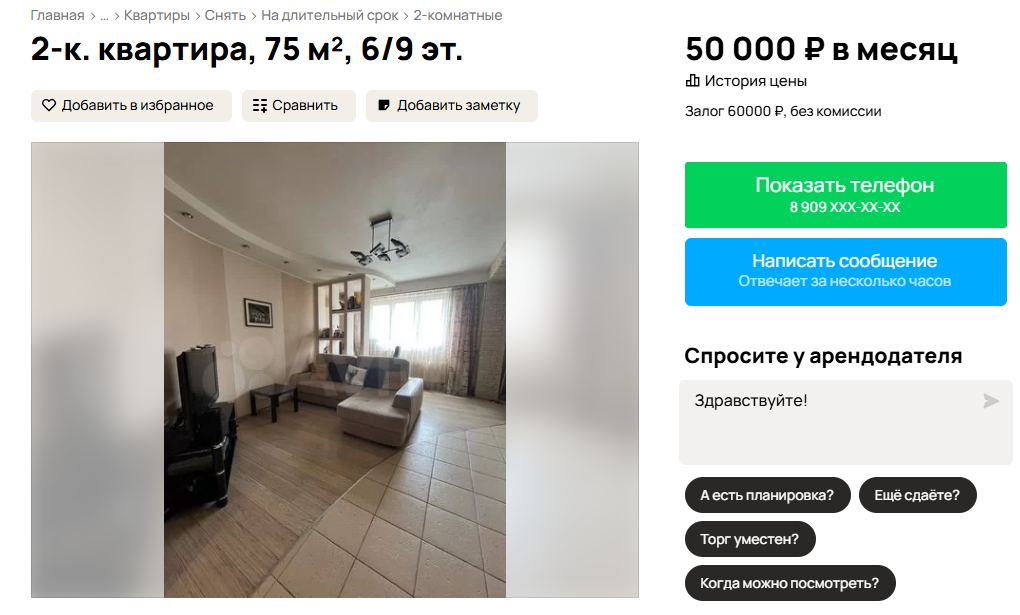Navigate to Снять breadcrumb
This screenshot has width=1020, height=615.
225,16
